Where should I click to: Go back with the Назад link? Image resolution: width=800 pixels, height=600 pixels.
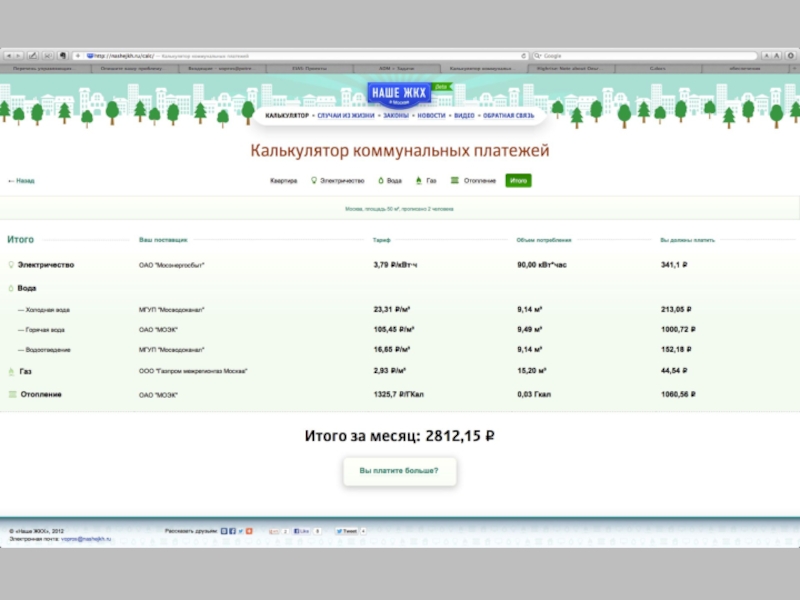21,181
